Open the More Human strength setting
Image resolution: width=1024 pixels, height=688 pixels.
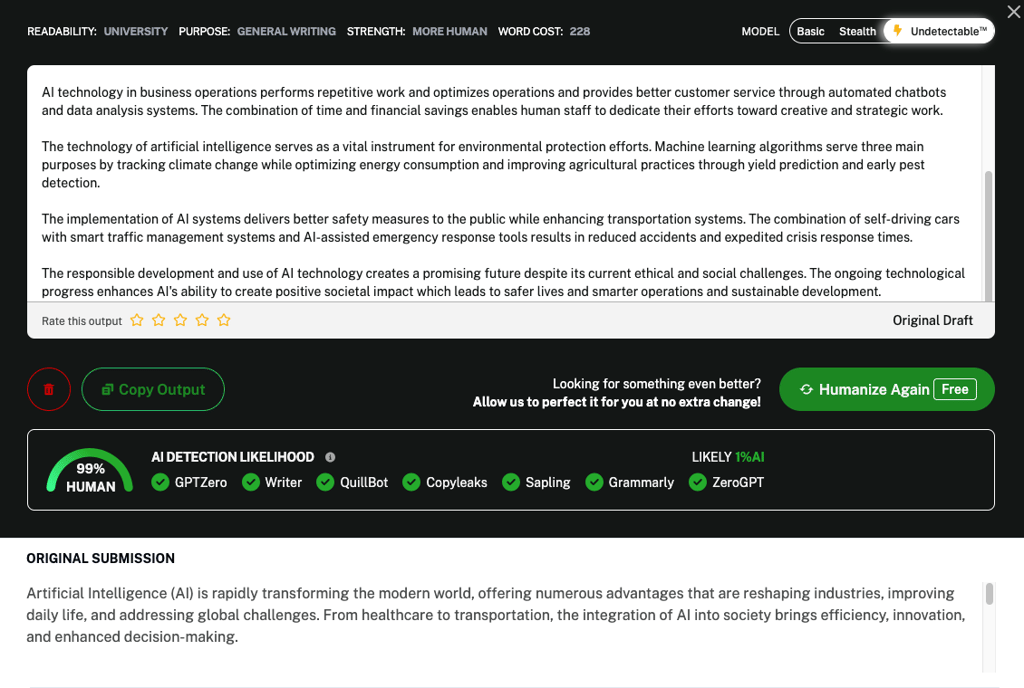point(450,31)
